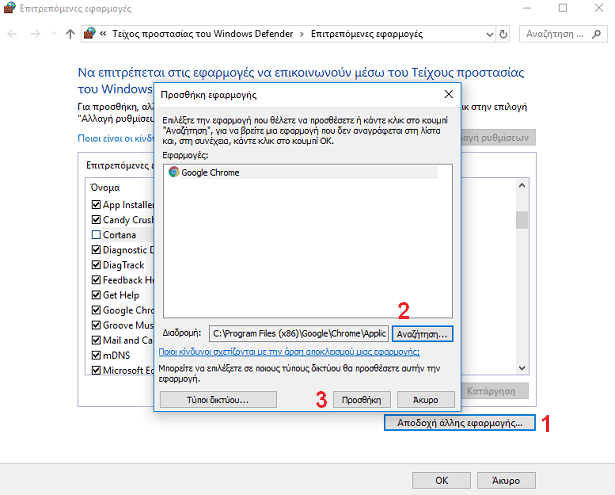Go back with the navigation back arrow
The height and width of the screenshot is (495, 615).
coord(12,34)
